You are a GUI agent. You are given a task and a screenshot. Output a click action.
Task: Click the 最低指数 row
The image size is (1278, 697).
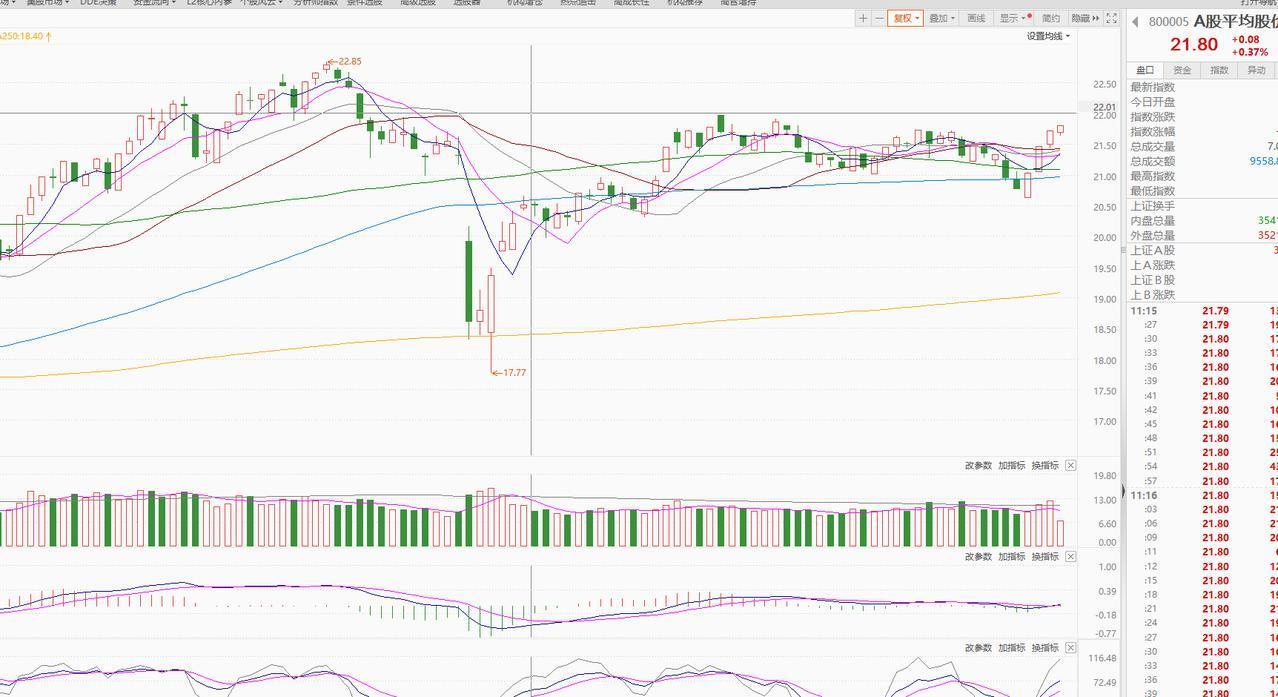point(1203,191)
